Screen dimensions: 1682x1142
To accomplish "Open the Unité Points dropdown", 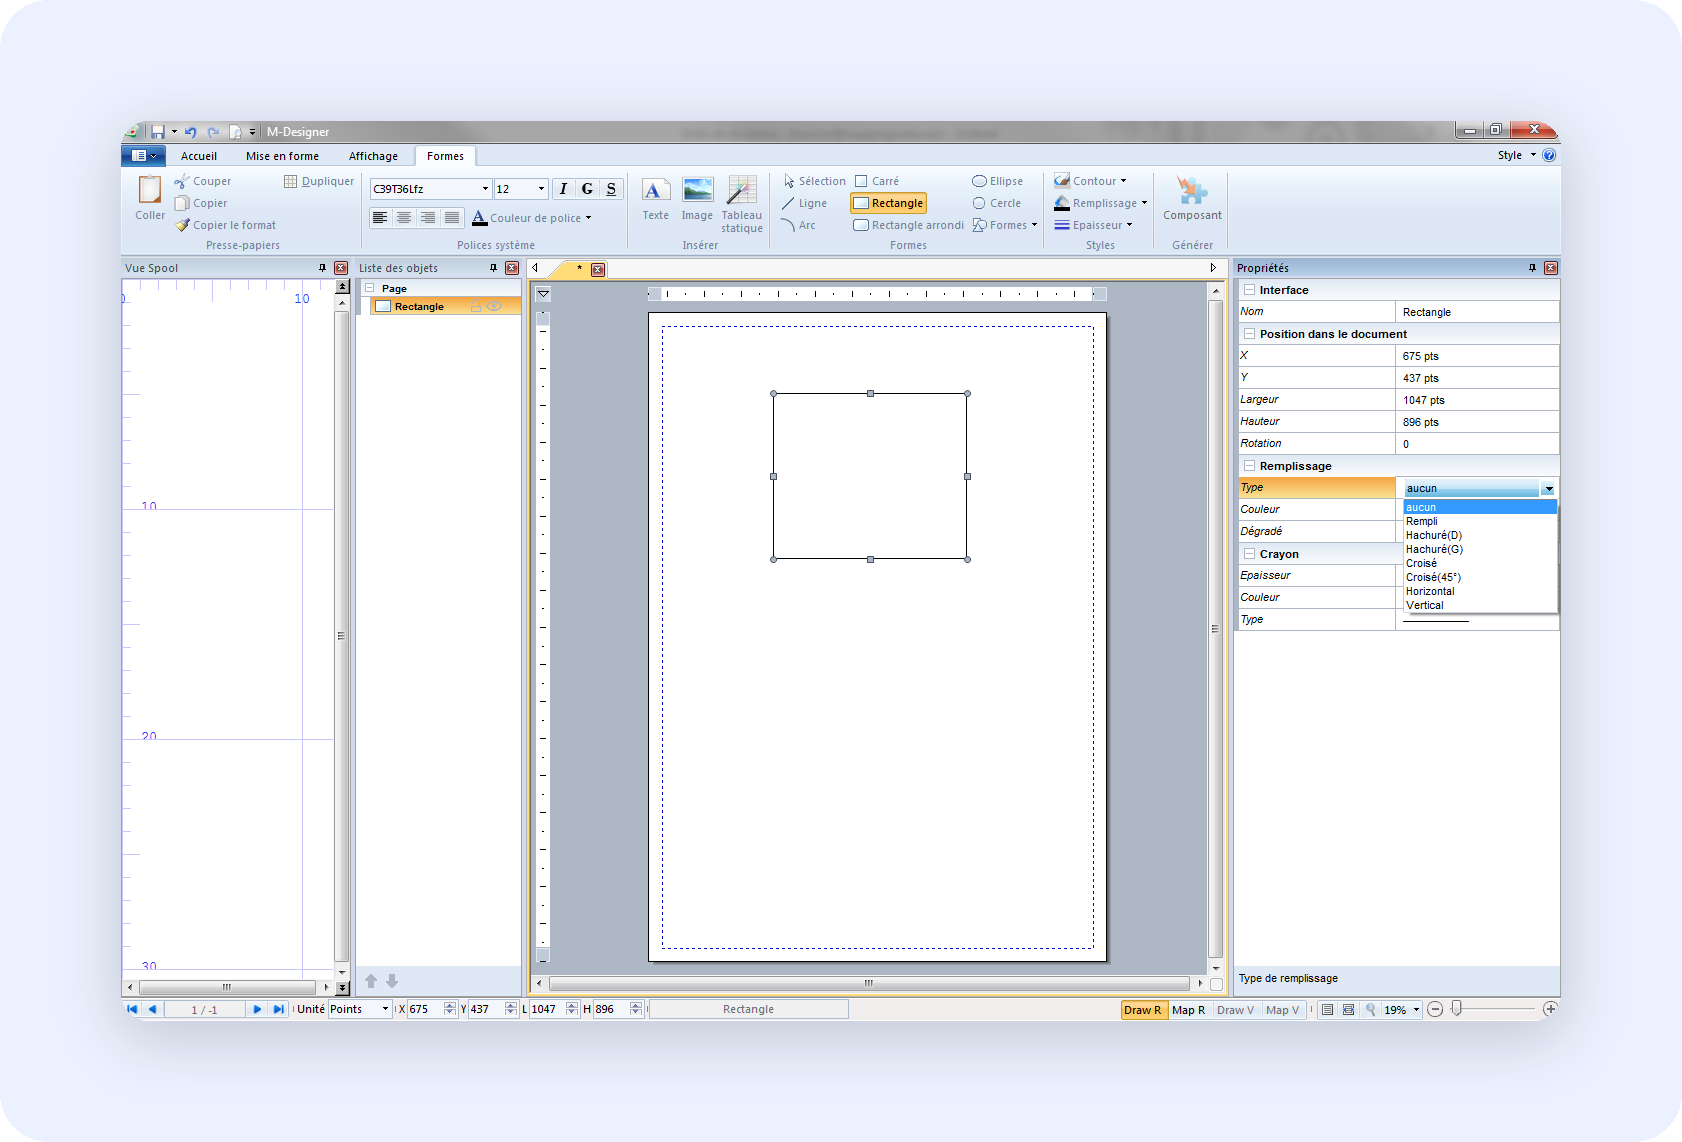I will tap(385, 1009).
